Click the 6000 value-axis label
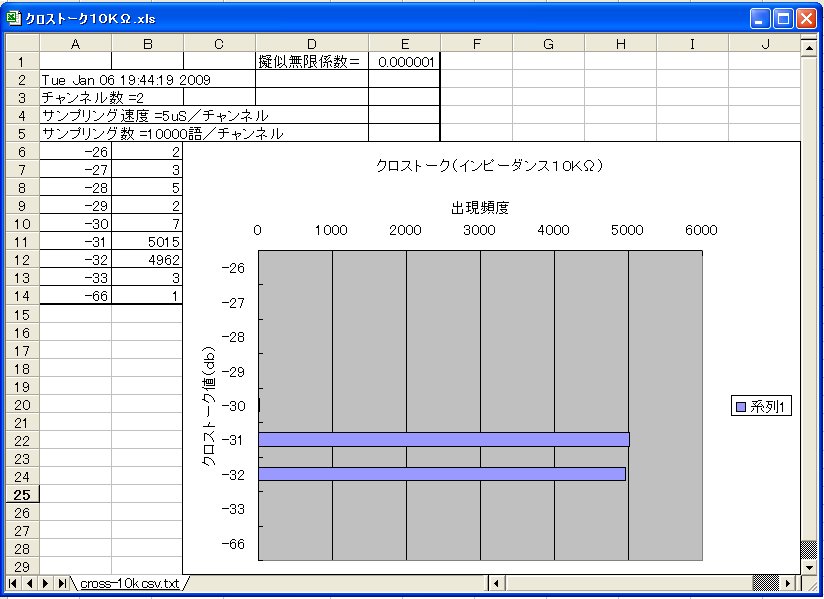 point(701,230)
